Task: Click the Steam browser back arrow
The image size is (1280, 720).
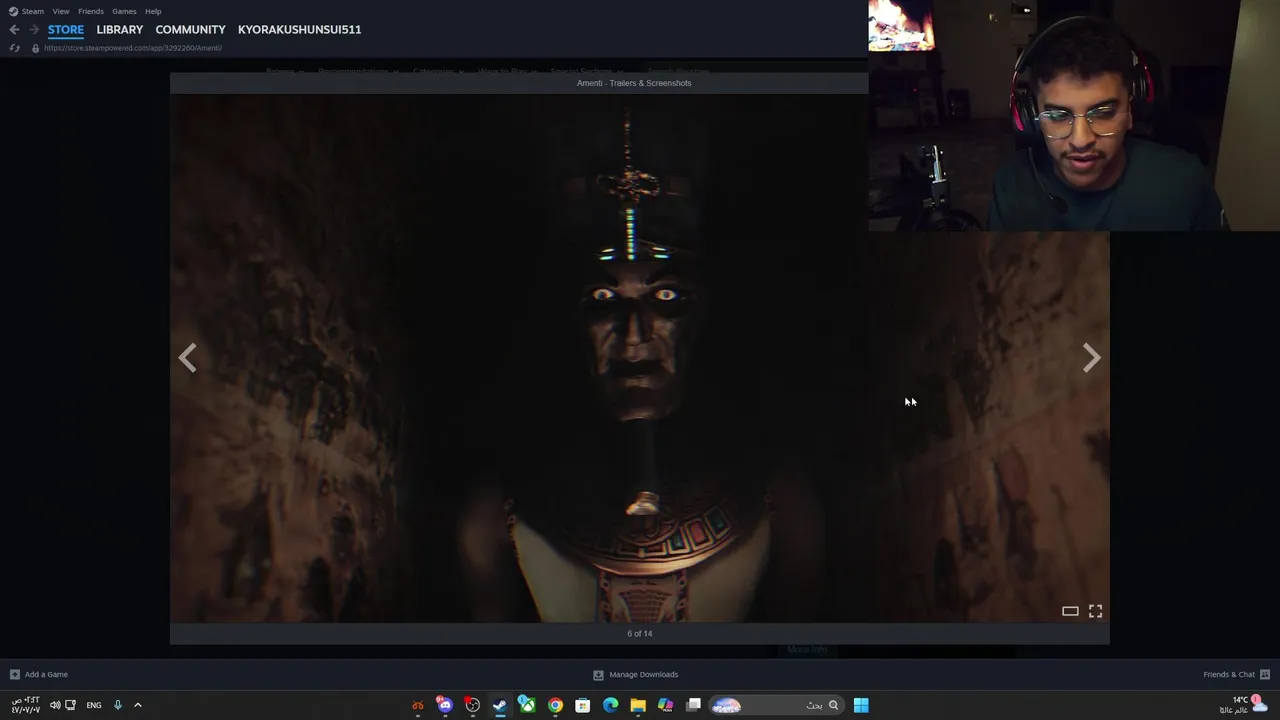Action: pyautogui.click(x=14, y=30)
